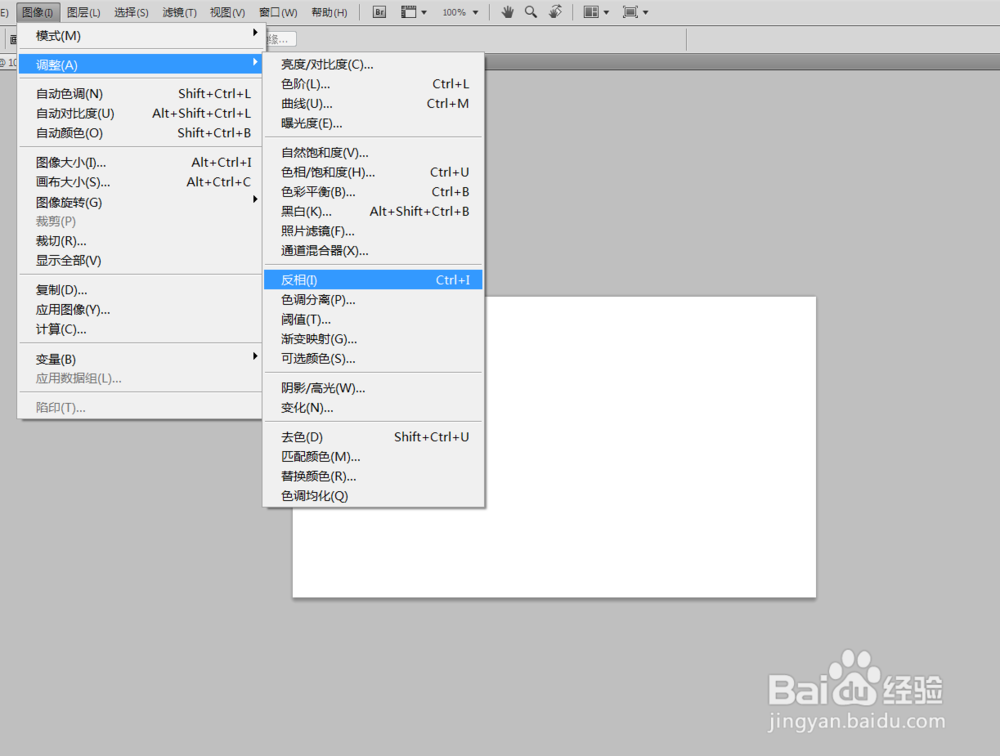
Task: Select the Rotate View tool icon
Action: point(555,12)
